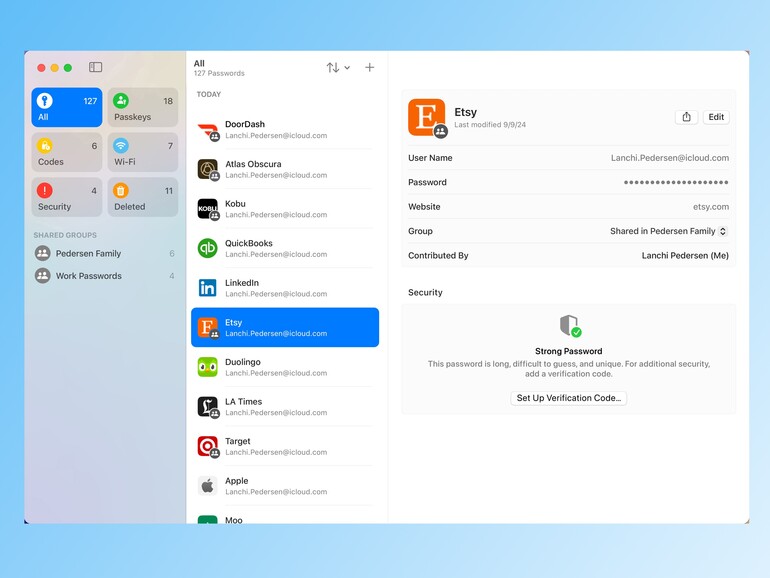The width and height of the screenshot is (770, 578).
Task: Click the Etsy icon in the list
Action: coord(208,328)
